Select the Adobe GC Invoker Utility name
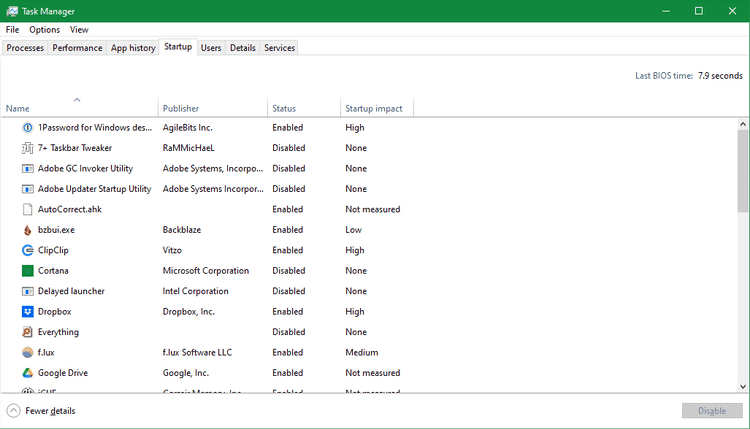The width and height of the screenshot is (750, 429). [x=85, y=169]
